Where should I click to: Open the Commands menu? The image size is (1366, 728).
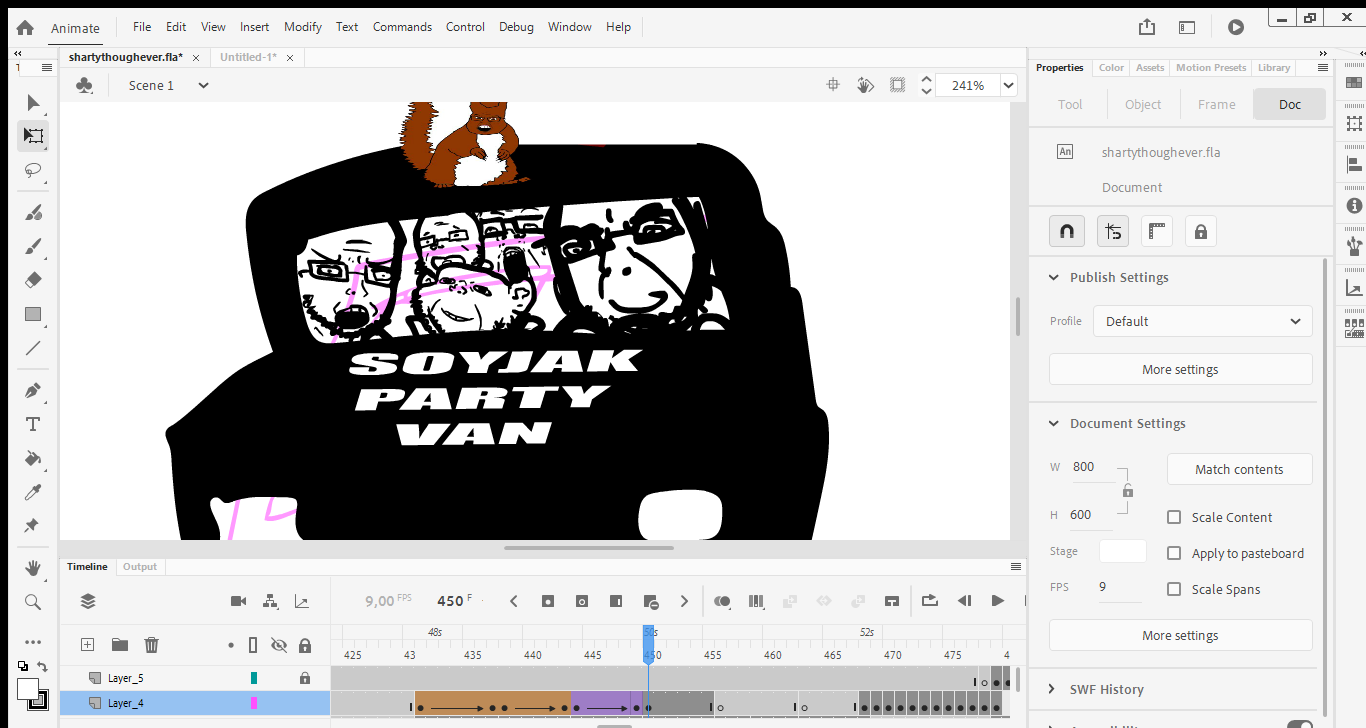[x=402, y=27]
